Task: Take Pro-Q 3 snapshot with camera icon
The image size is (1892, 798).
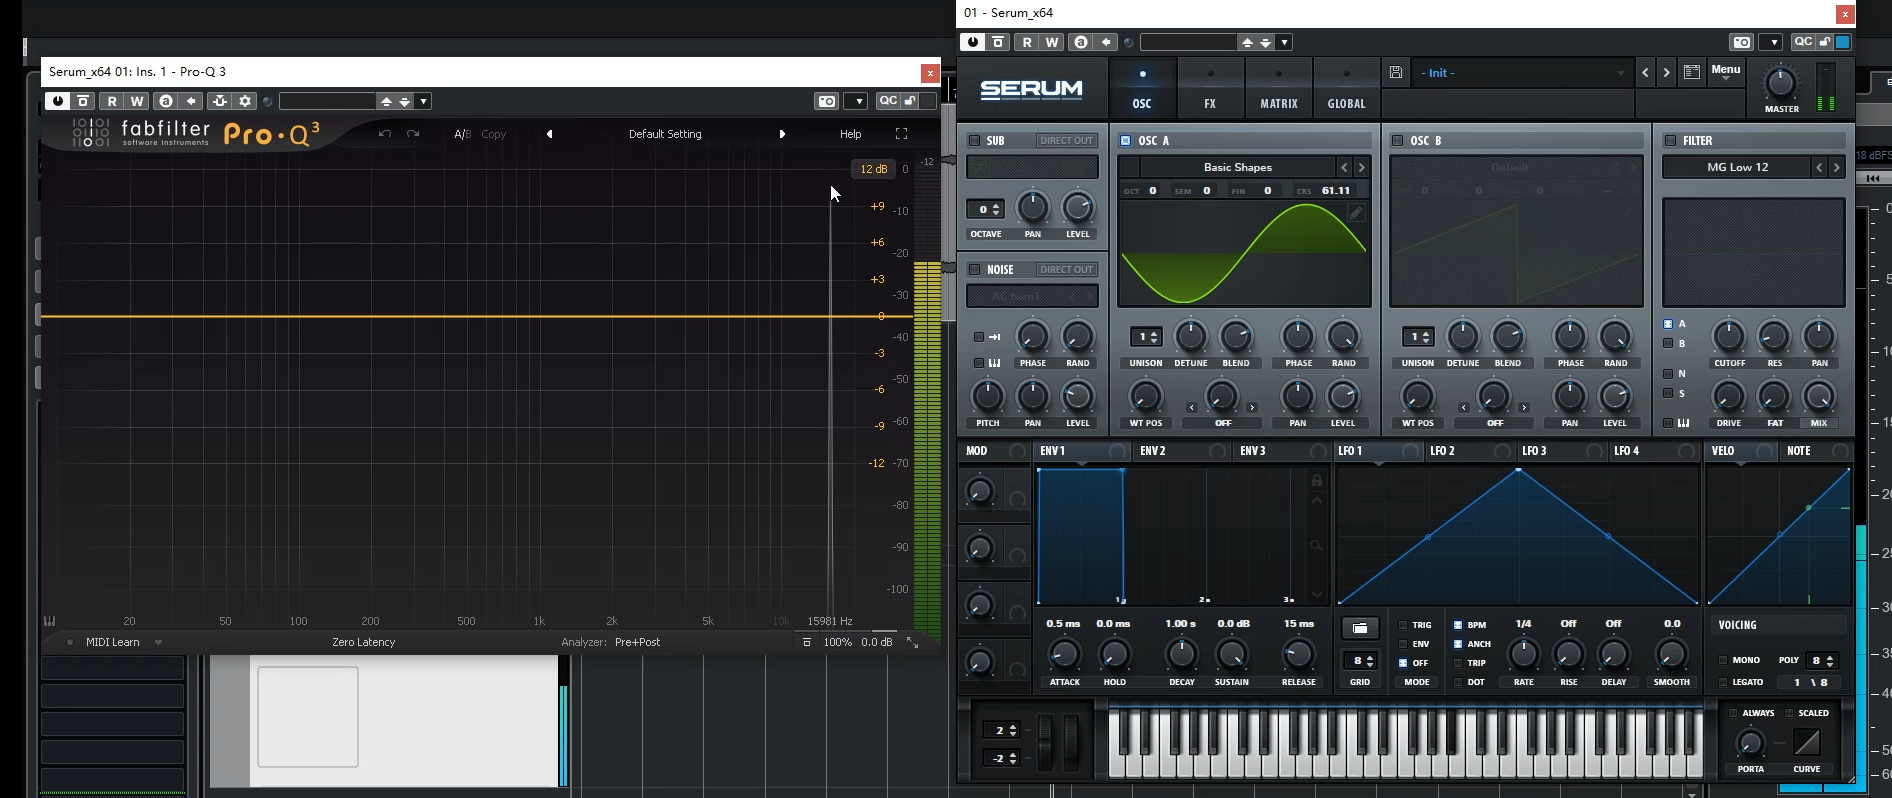Action: (x=826, y=101)
